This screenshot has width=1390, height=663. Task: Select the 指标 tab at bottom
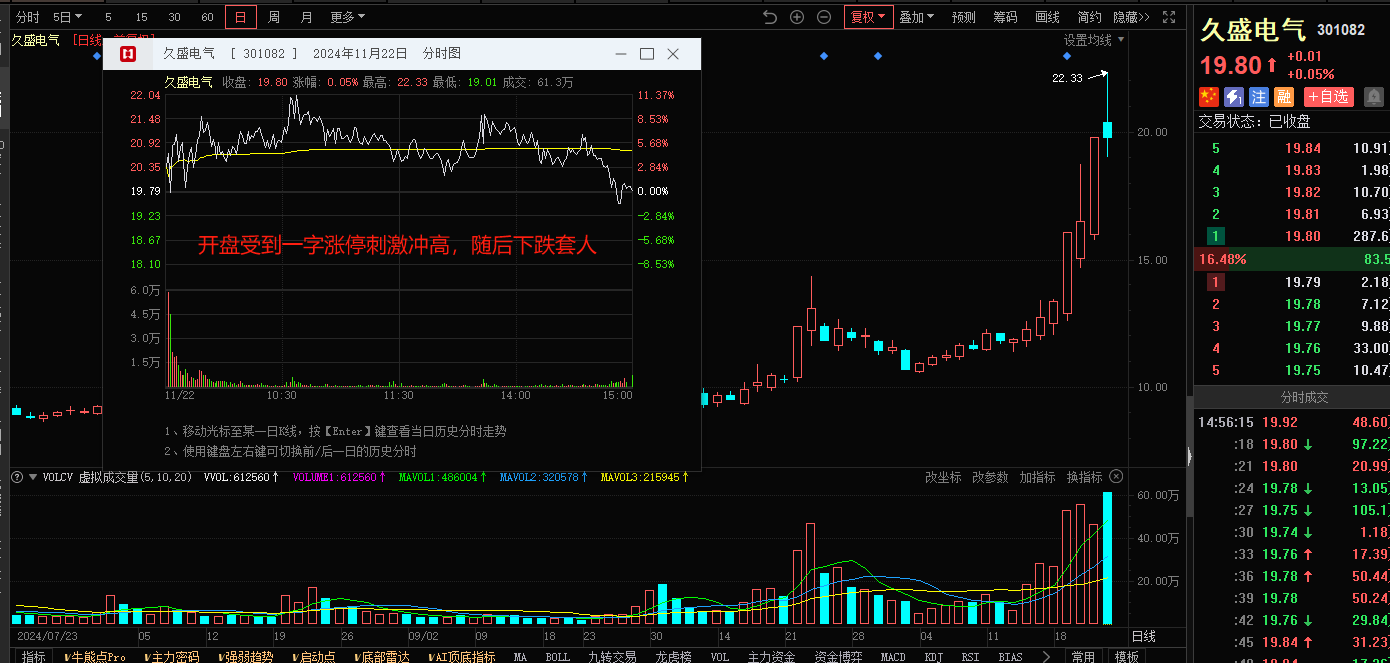(33, 656)
